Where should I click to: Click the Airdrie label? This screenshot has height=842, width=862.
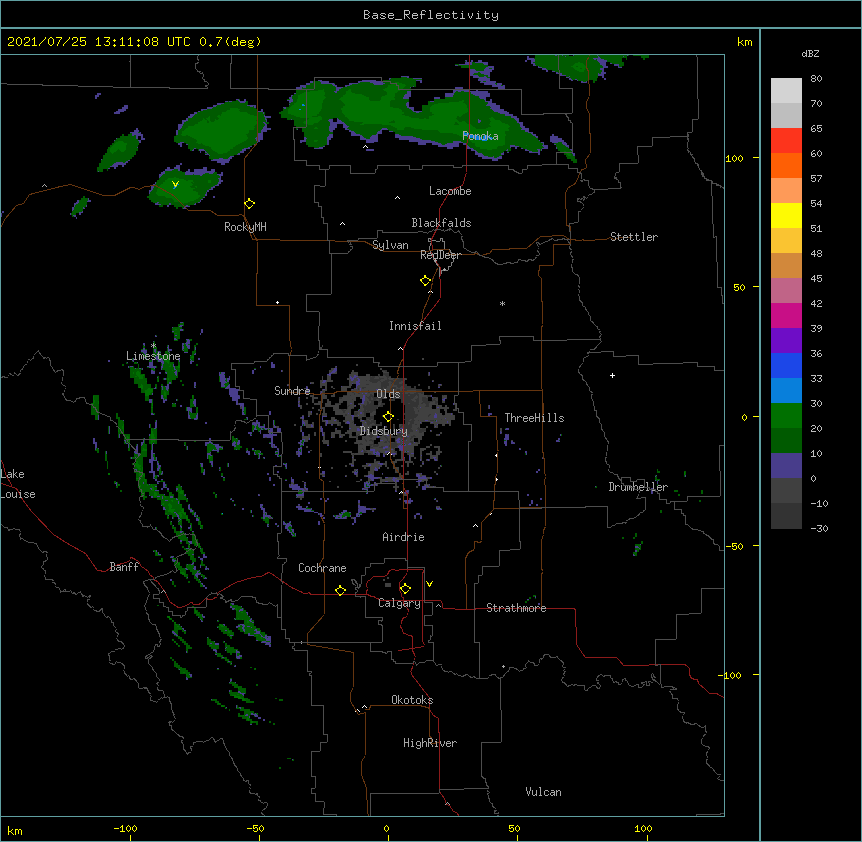(403, 537)
